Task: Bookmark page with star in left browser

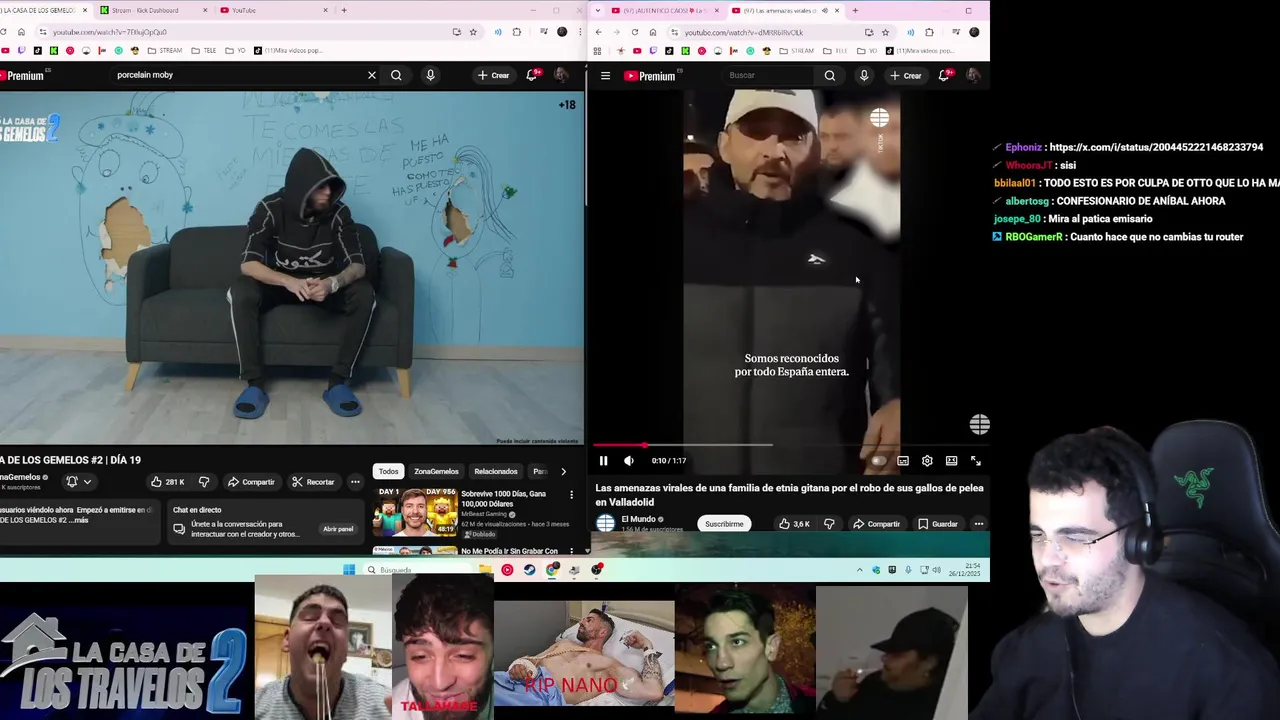Action: (x=473, y=32)
